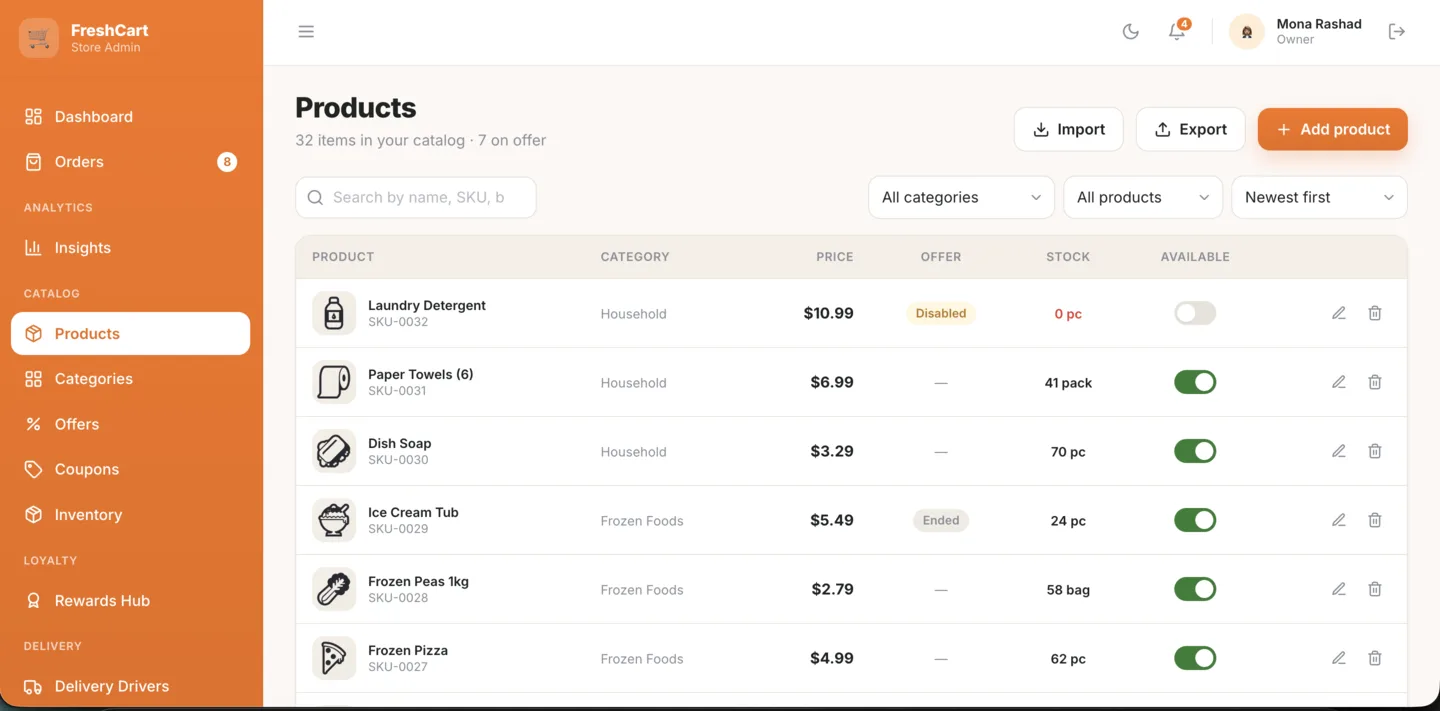1440x711 pixels.
Task: Enable availability for Laundry Detergent
Action: pos(1195,313)
